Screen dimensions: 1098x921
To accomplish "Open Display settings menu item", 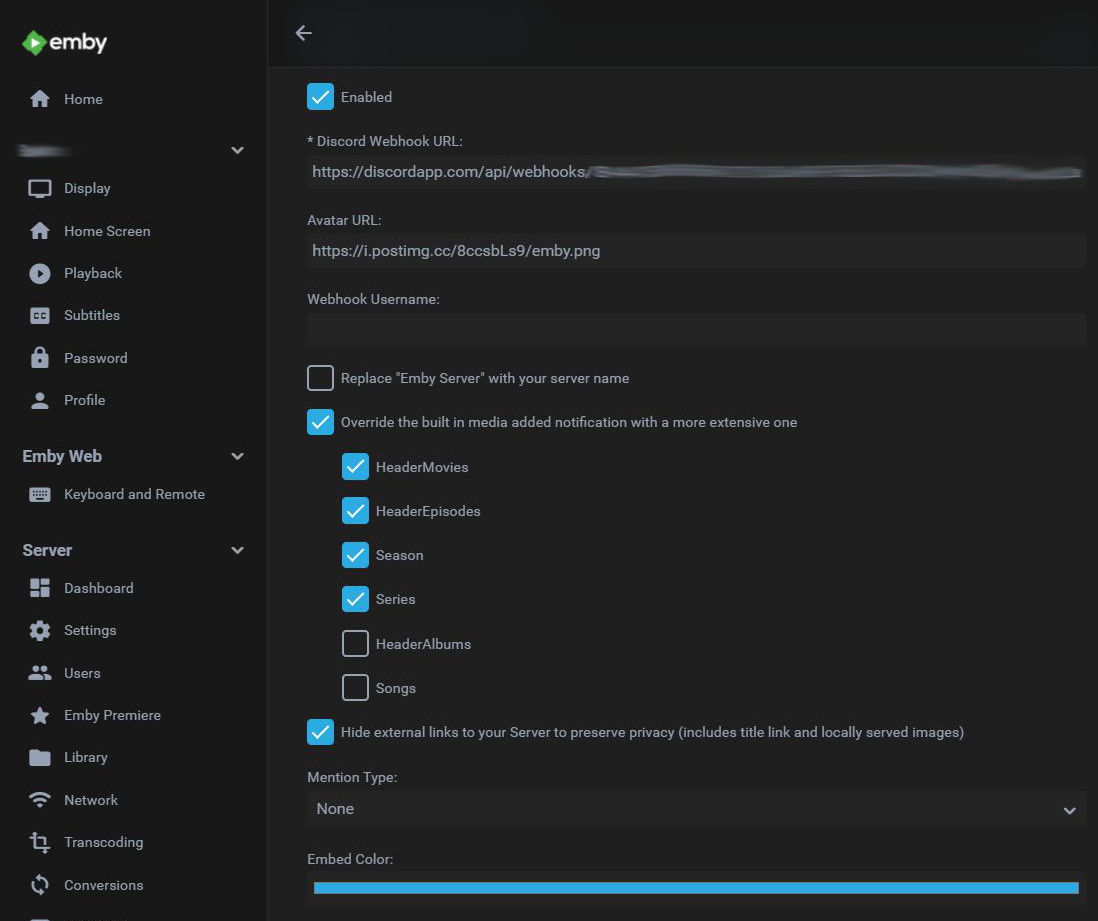I will coord(87,188).
